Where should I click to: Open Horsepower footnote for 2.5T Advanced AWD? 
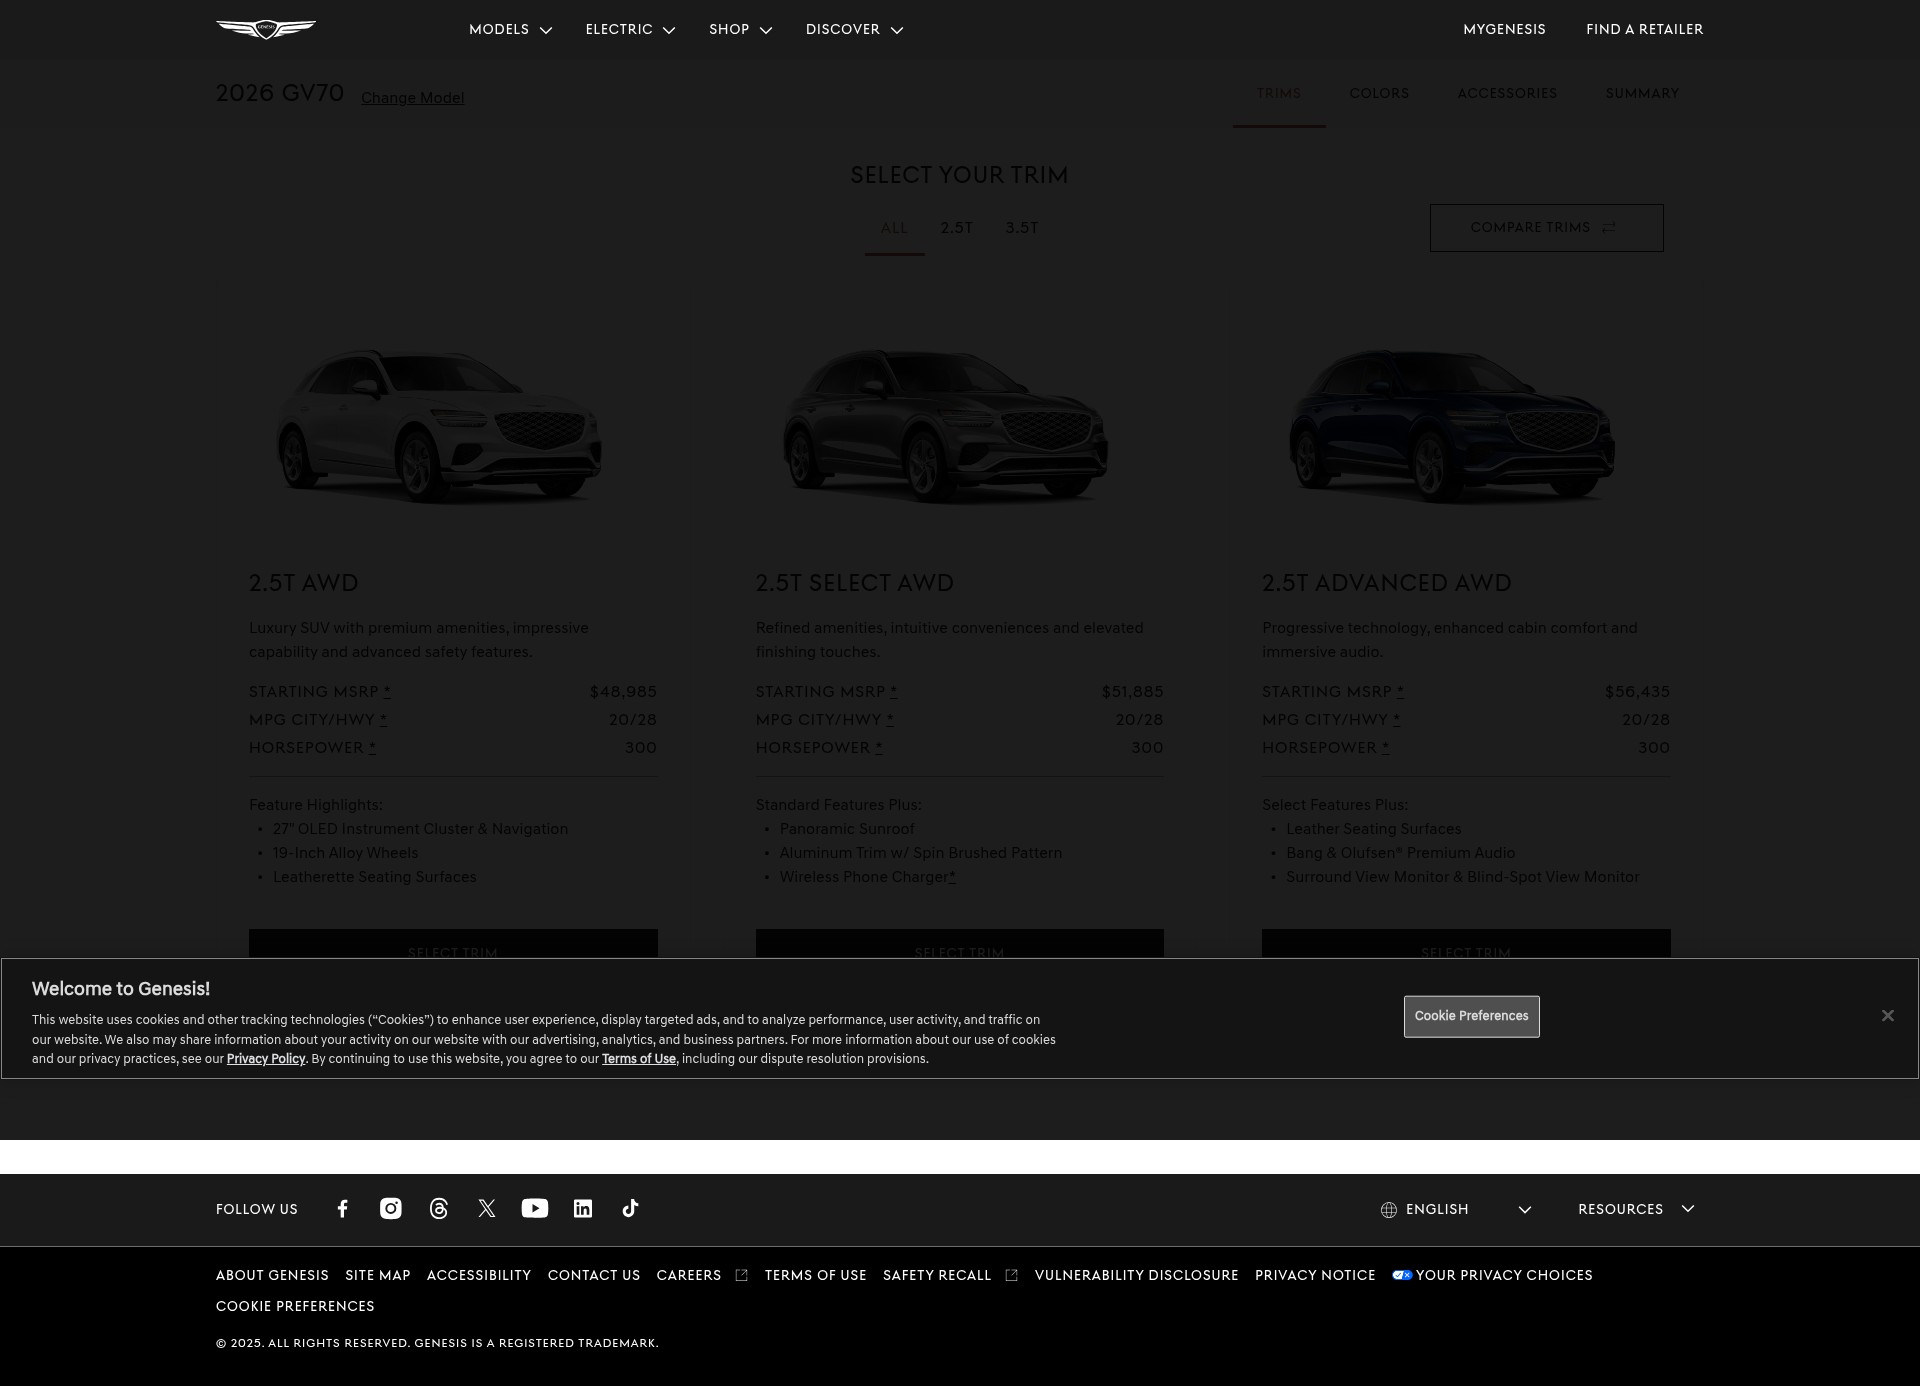click(1385, 747)
